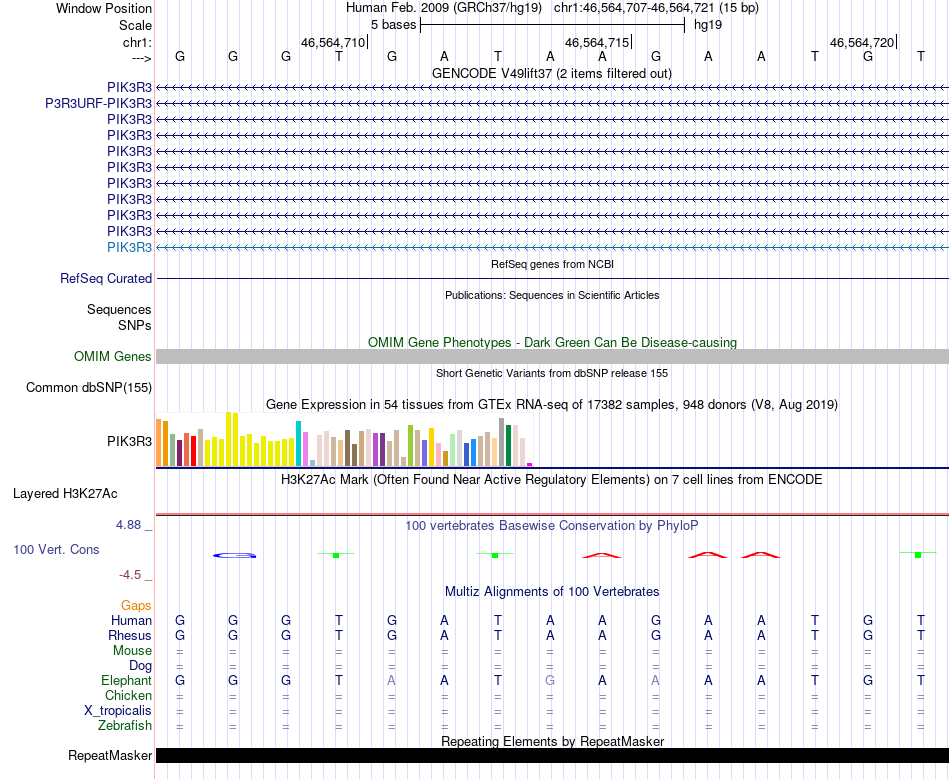Click the Sequences label
The image size is (950, 779).
tap(119, 310)
